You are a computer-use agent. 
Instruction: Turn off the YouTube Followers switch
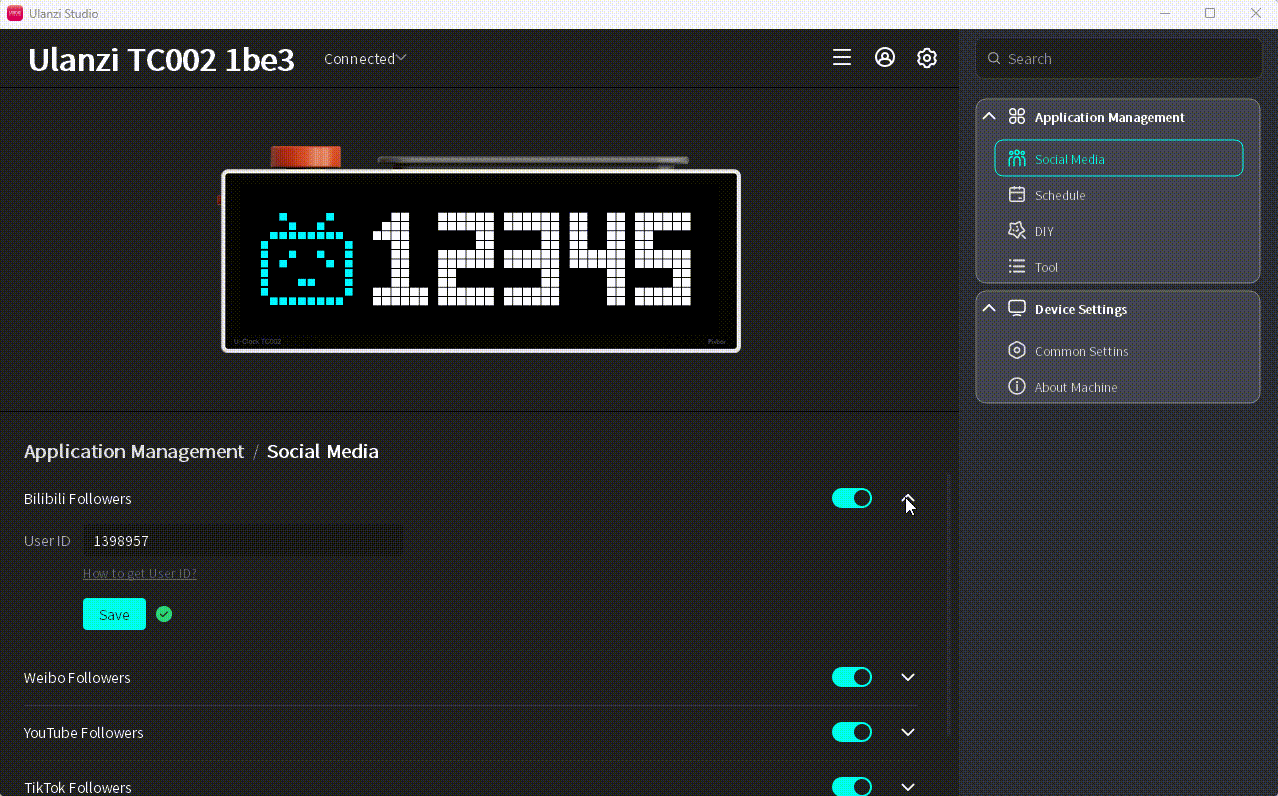click(852, 732)
